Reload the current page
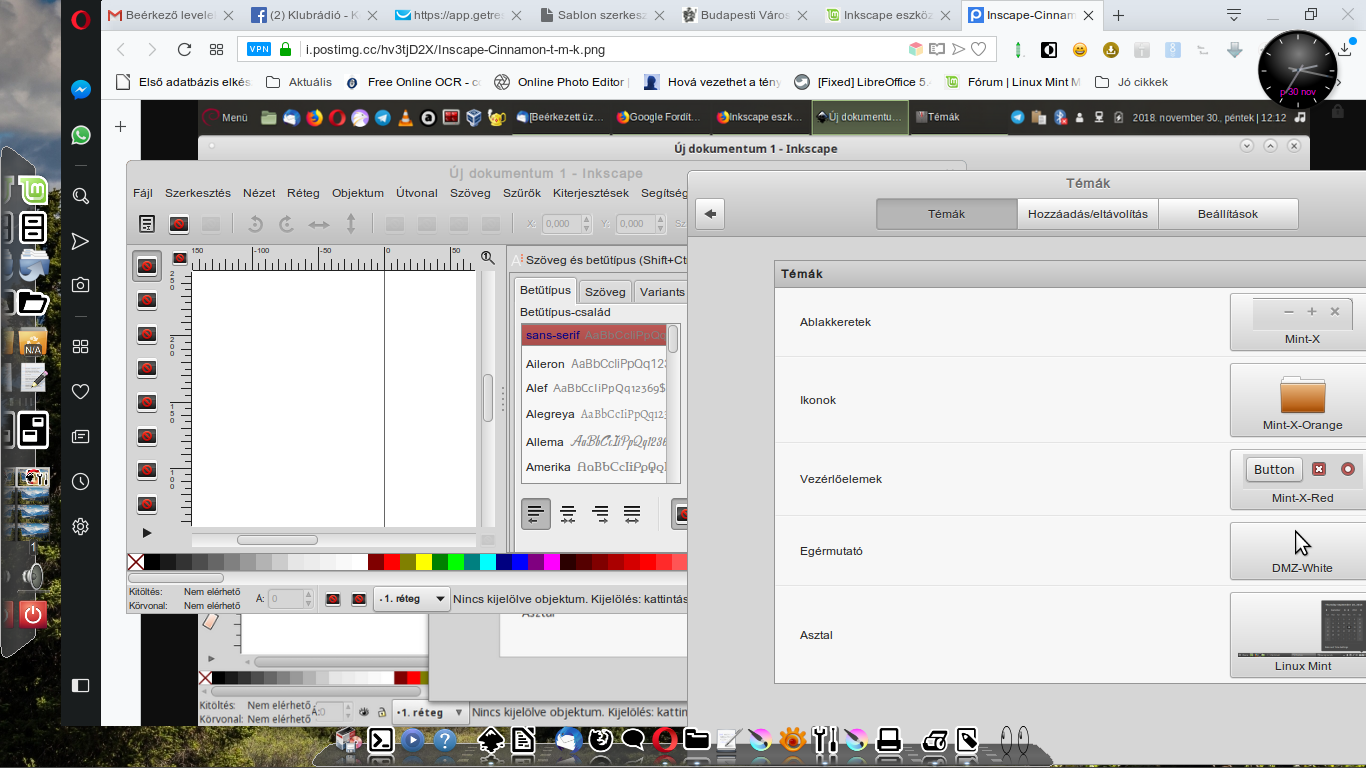 184,49
